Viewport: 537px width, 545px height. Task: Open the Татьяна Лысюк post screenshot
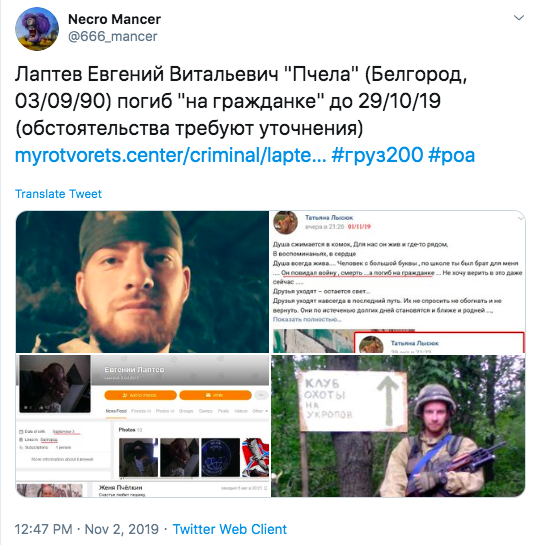click(x=398, y=282)
